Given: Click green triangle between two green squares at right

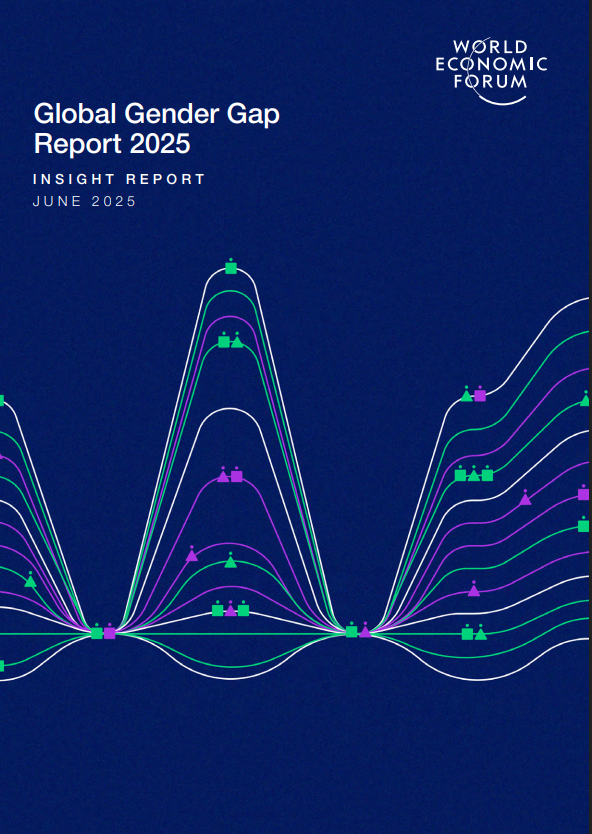Looking at the screenshot, I should (474, 475).
